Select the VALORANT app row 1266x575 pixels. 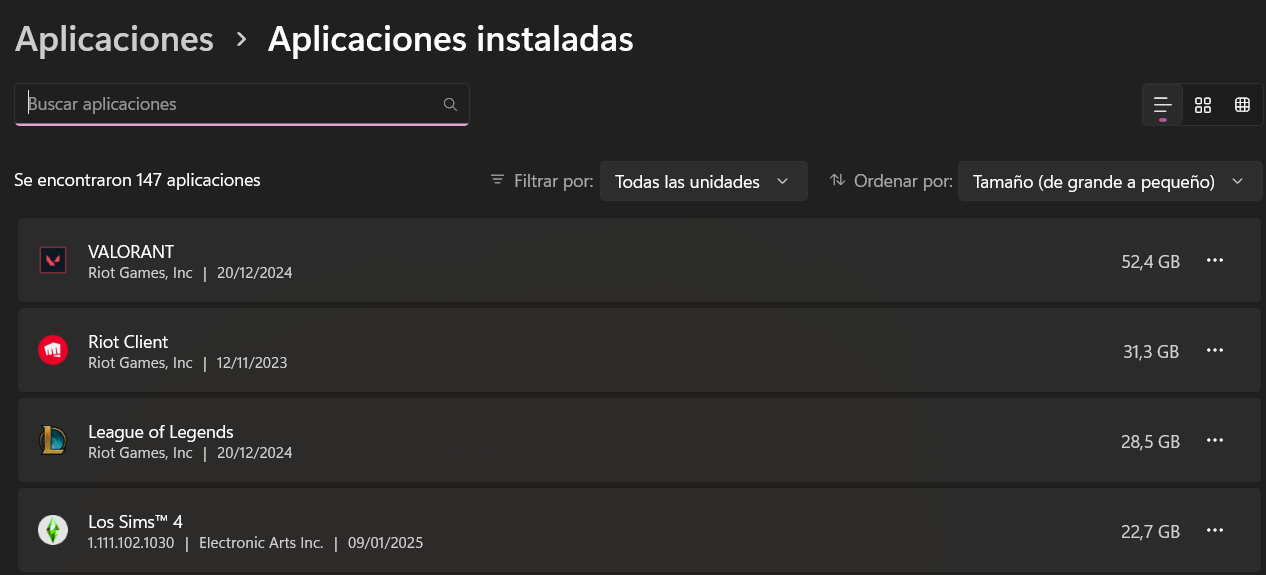(x=640, y=260)
